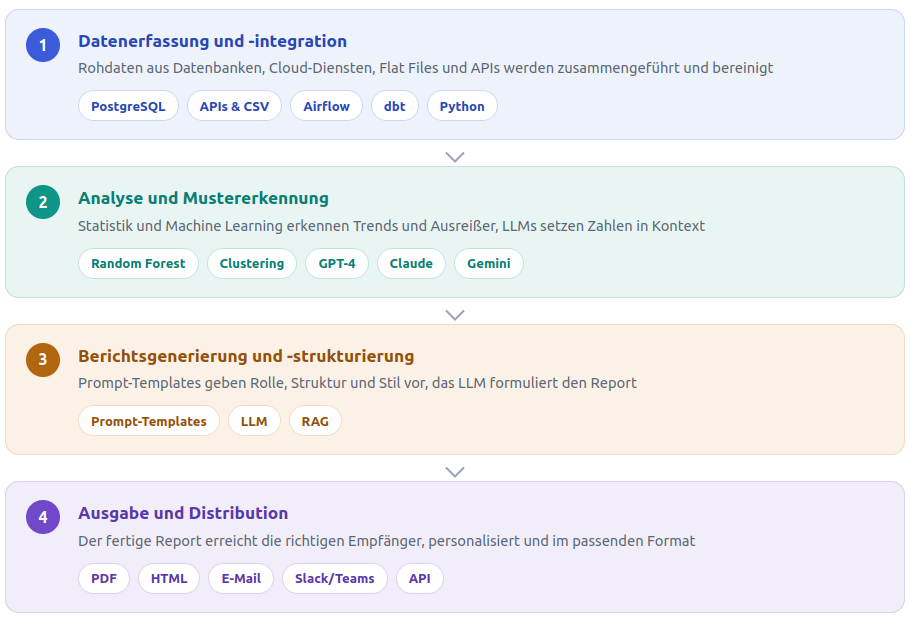Click description starting Der fertige Report

tap(387, 541)
